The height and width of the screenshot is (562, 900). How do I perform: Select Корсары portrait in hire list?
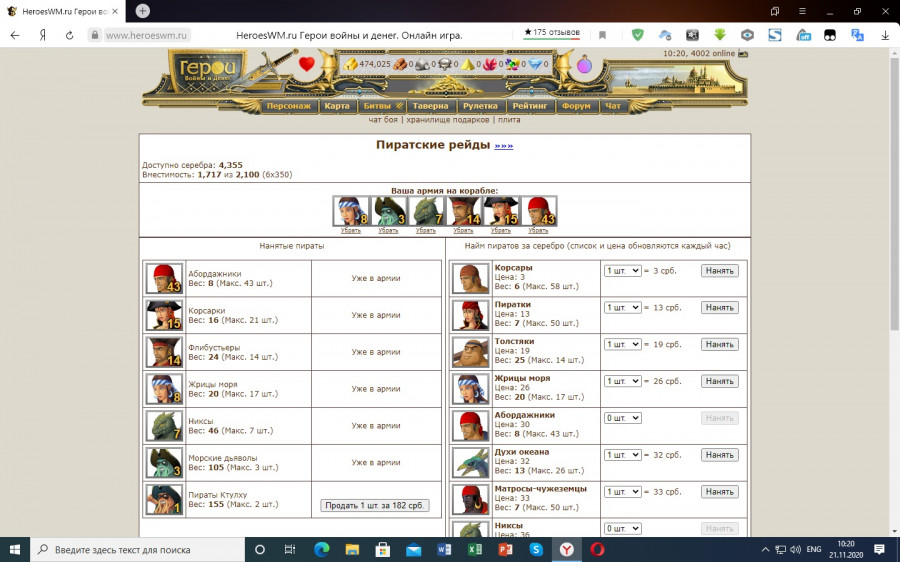point(471,278)
